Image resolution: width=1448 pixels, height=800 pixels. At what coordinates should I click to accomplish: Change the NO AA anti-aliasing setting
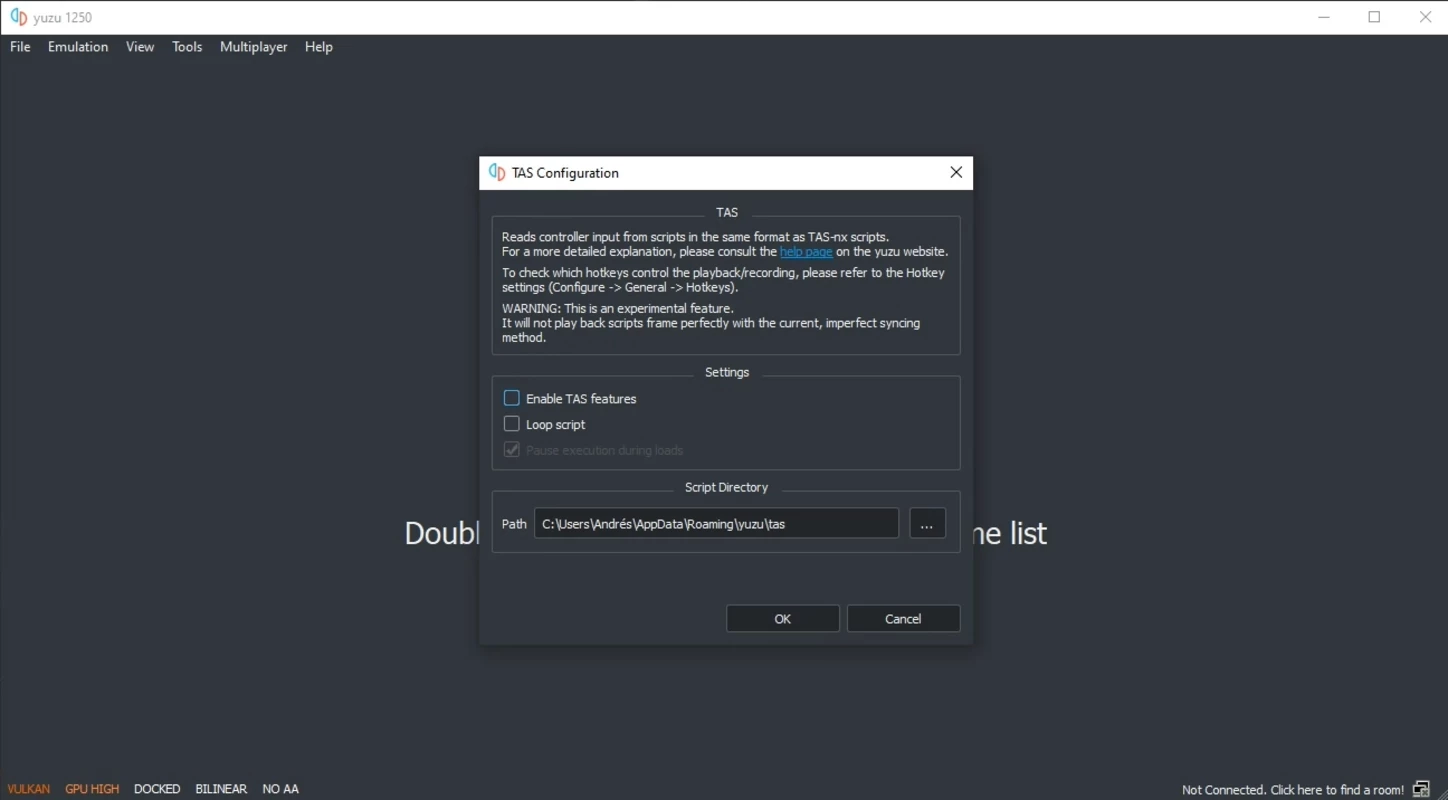(x=281, y=789)
